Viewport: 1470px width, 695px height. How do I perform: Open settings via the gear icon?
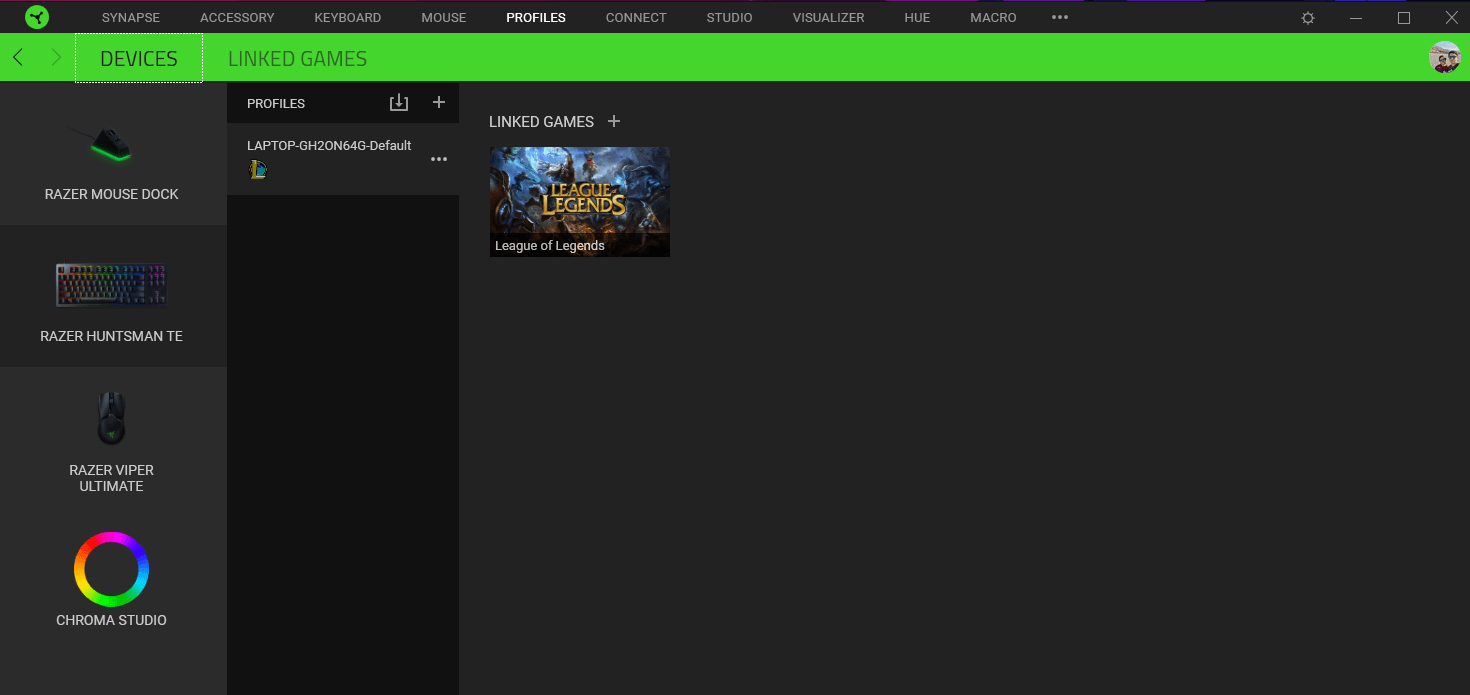click(1308, 18)
